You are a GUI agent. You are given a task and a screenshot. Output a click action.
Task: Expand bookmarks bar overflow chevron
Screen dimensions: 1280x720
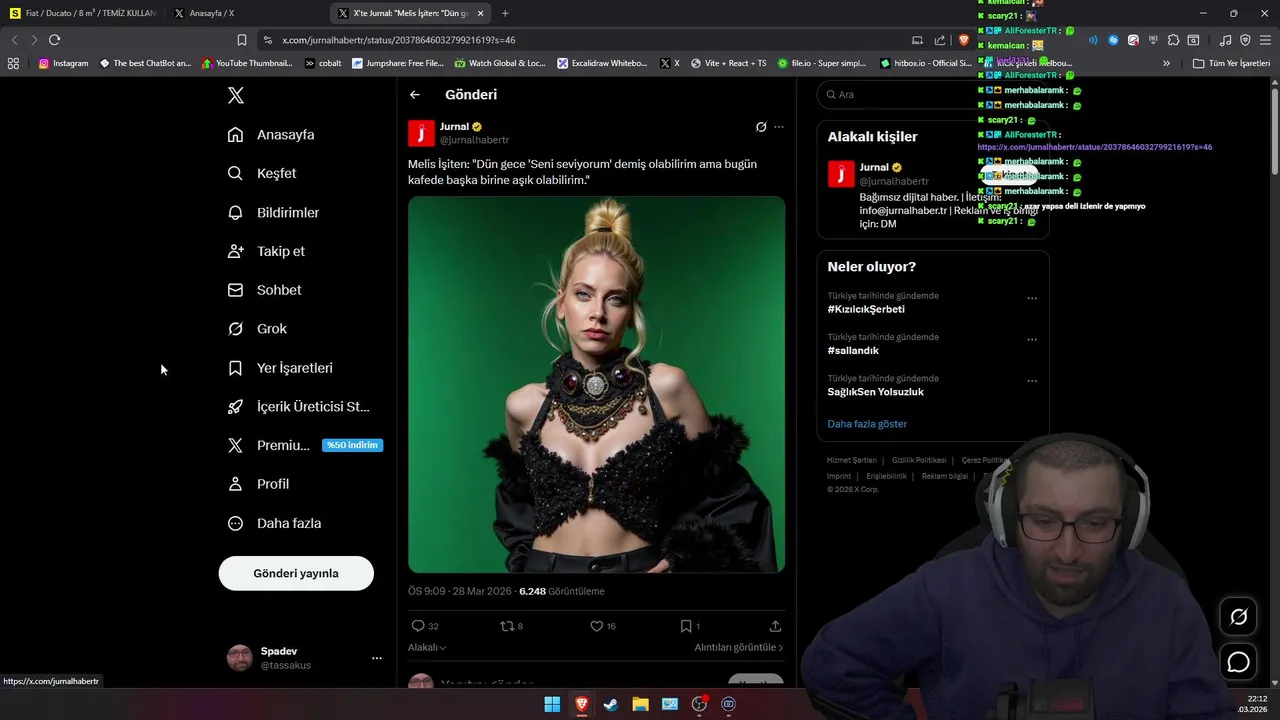[1166, 63]
